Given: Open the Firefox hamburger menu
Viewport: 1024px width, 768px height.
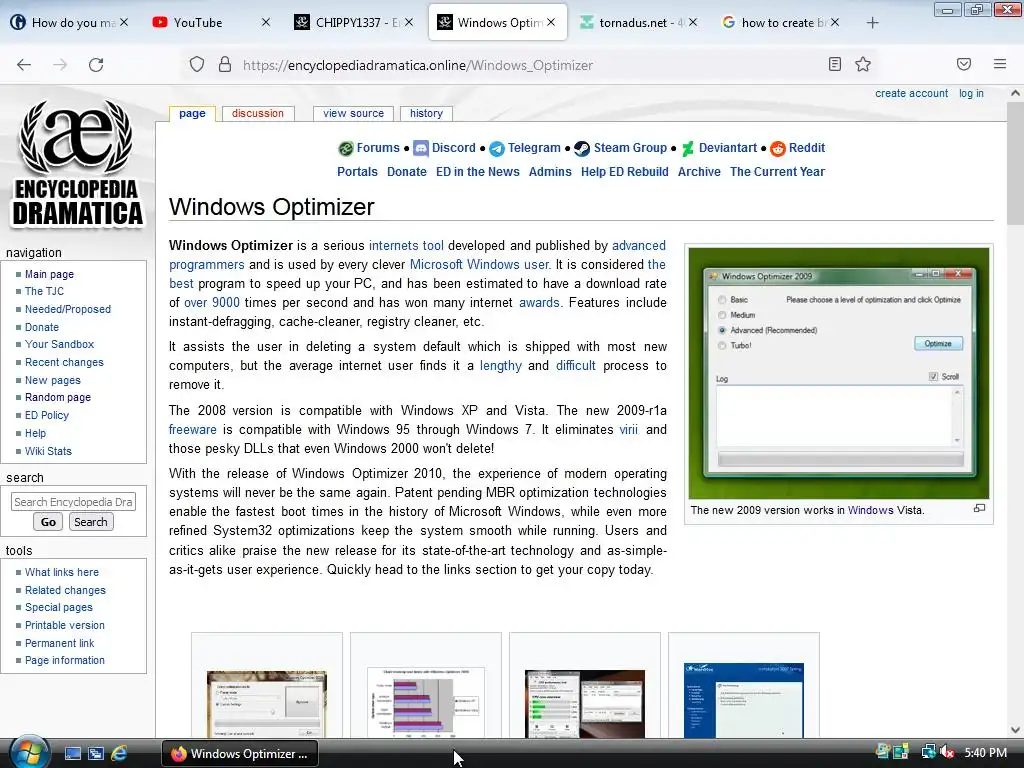Looking at the screenshot, I should pyautogui.click(x=1000, y=64).
